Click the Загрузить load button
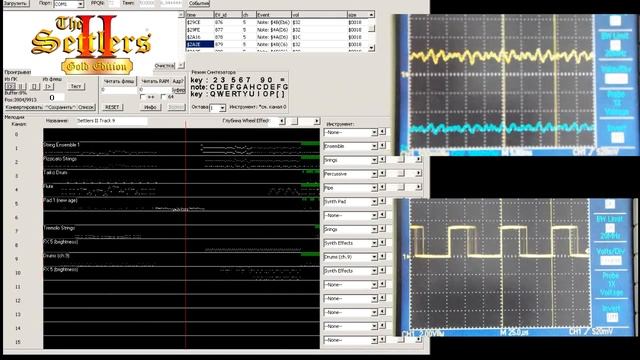This screenshot has width=640, height=360. [x=16, y=3]
